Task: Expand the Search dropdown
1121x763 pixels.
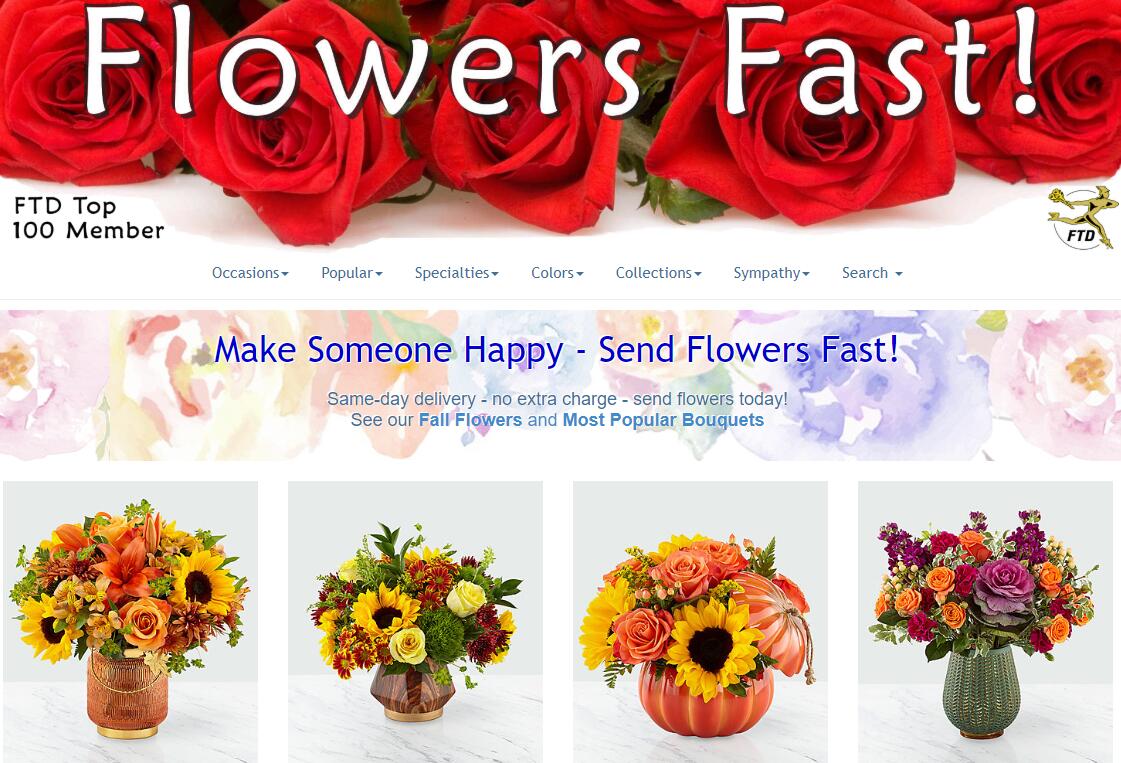Action: pos(872,273)
